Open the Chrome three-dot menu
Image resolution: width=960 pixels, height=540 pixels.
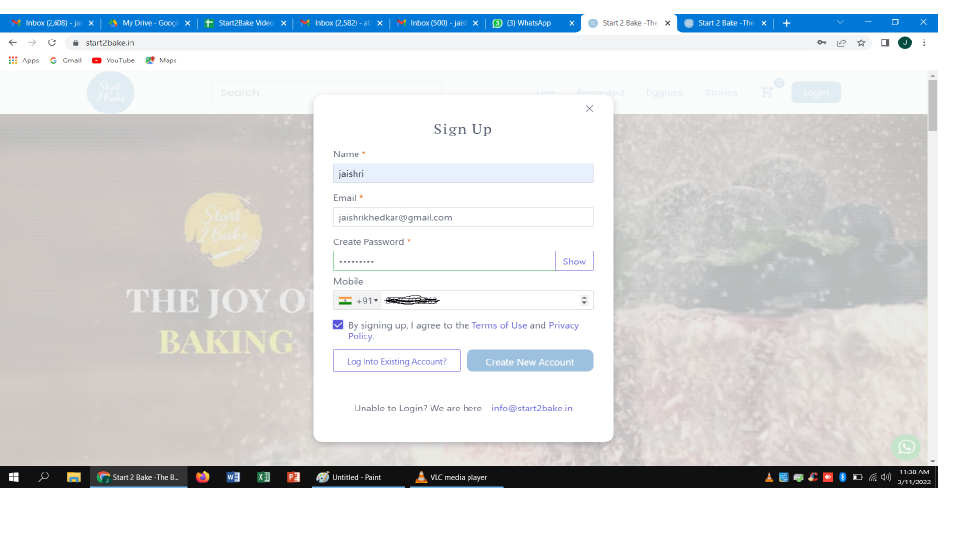(923, 43)
